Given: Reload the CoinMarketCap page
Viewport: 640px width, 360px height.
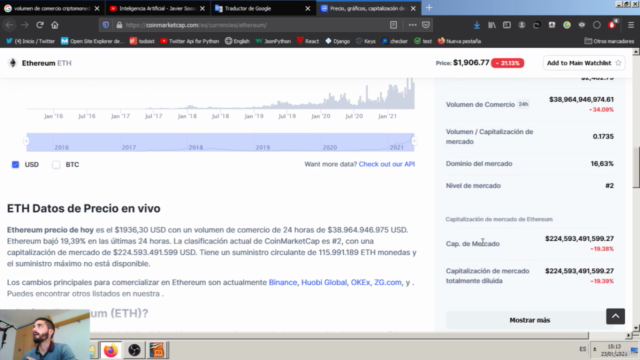Looking at the screenshot, I should pos(40,25).
